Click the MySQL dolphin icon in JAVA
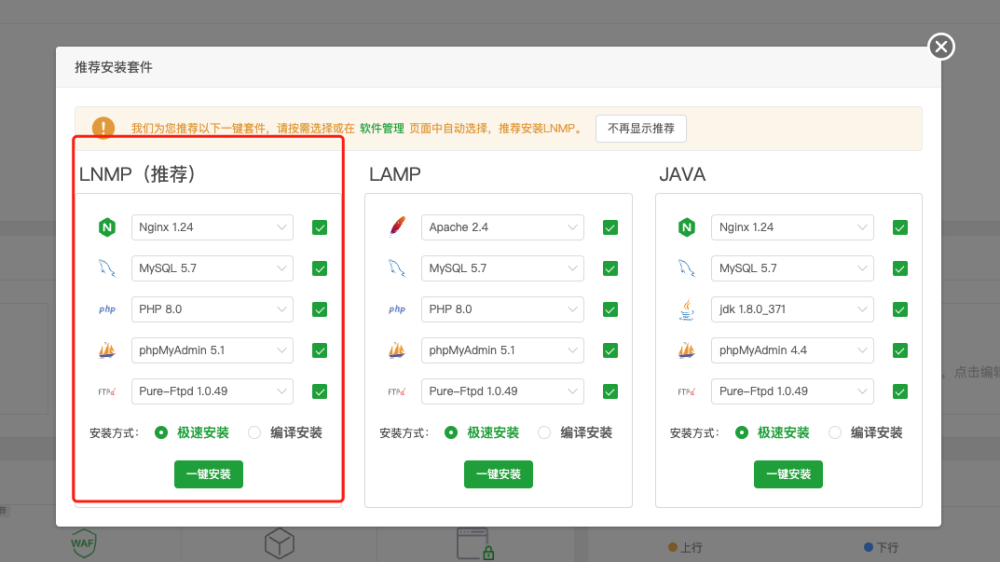The height and width of the screenshot is (562, 1000). [687, 268]
